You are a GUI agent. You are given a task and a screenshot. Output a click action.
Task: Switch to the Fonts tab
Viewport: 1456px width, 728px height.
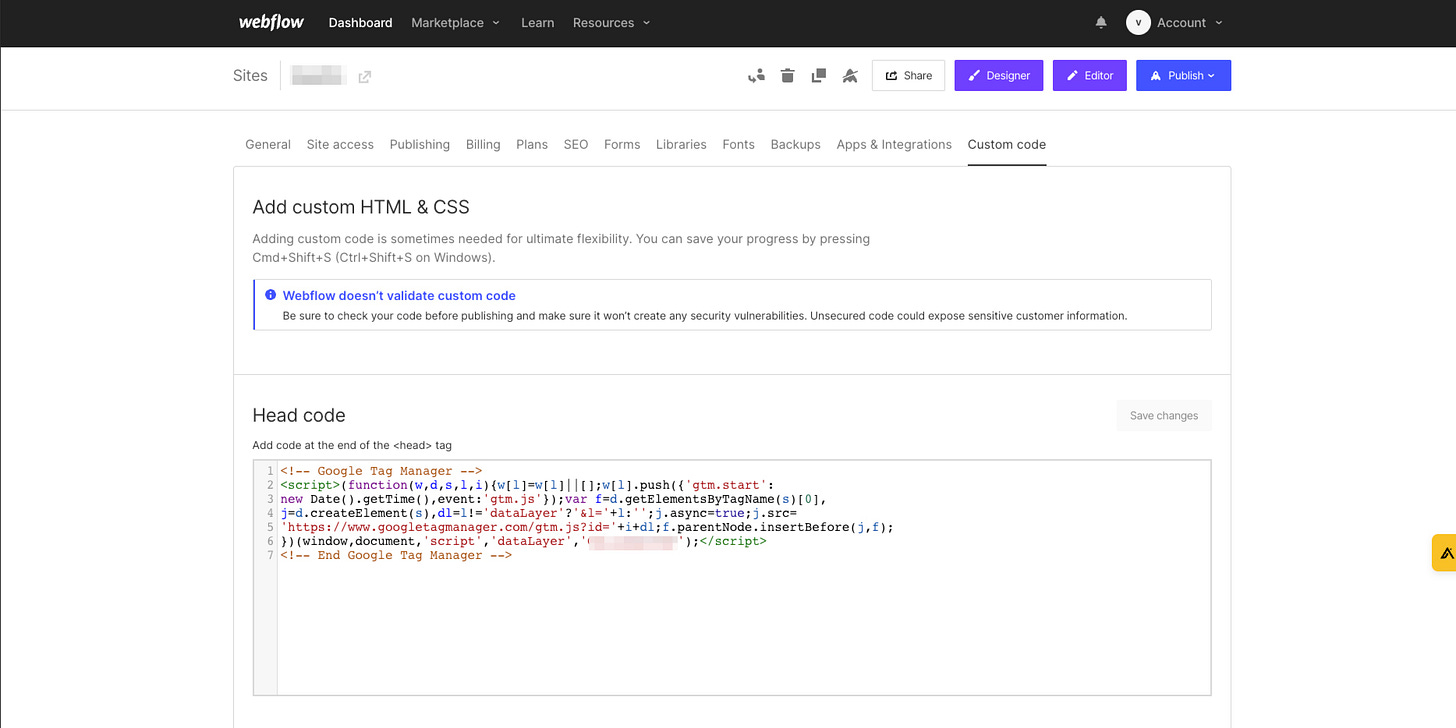[x=739, y=144]
